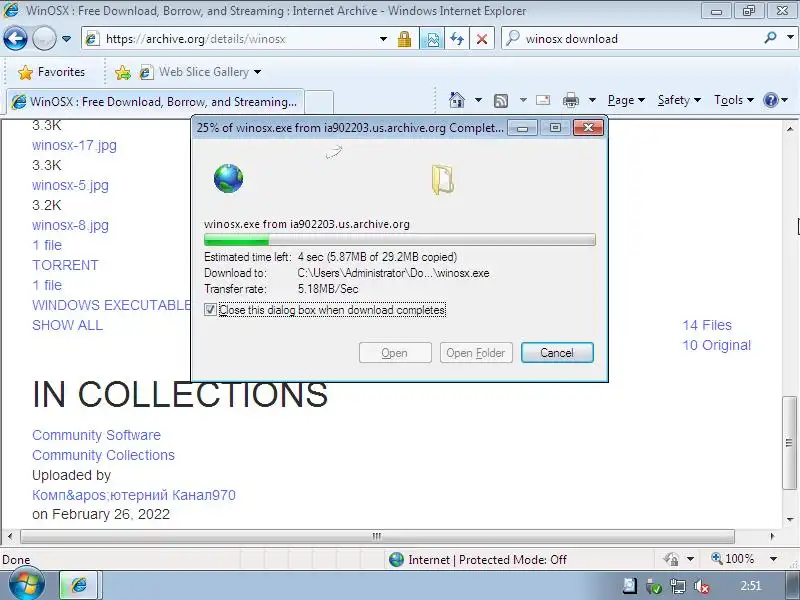Click the 2:51 clock in tray
Image resolution: width=800 pixels, height=600 pixels.
click(x=751, y=586)
